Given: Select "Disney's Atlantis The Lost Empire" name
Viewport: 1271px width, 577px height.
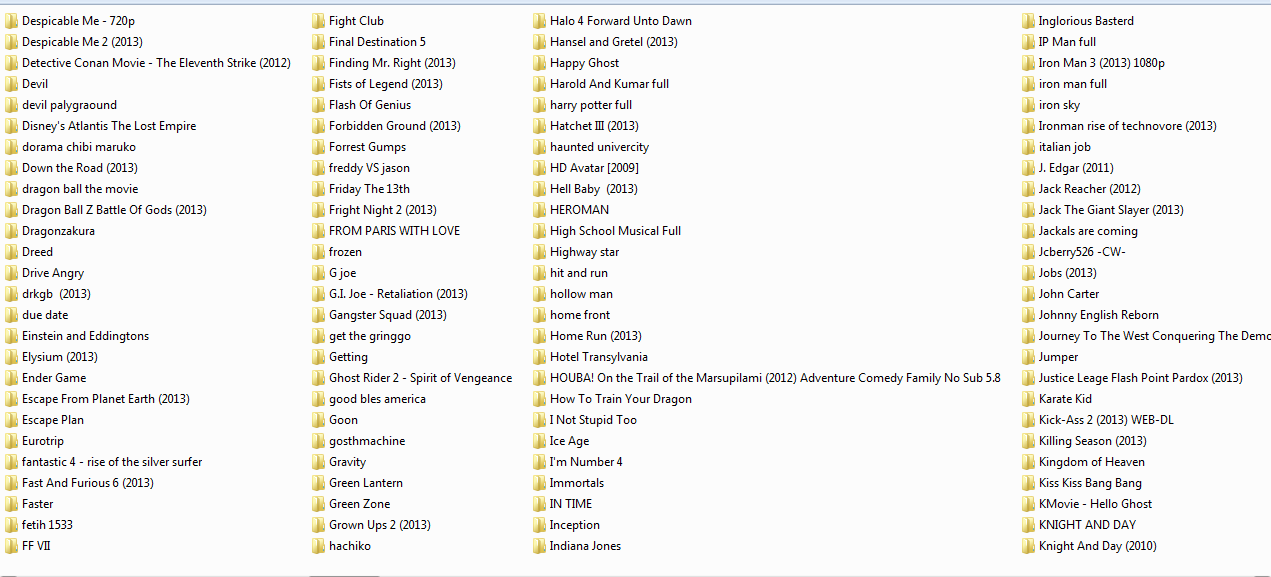Looking at the screenshot, I should pyautogui.click(x=109, y=126).
